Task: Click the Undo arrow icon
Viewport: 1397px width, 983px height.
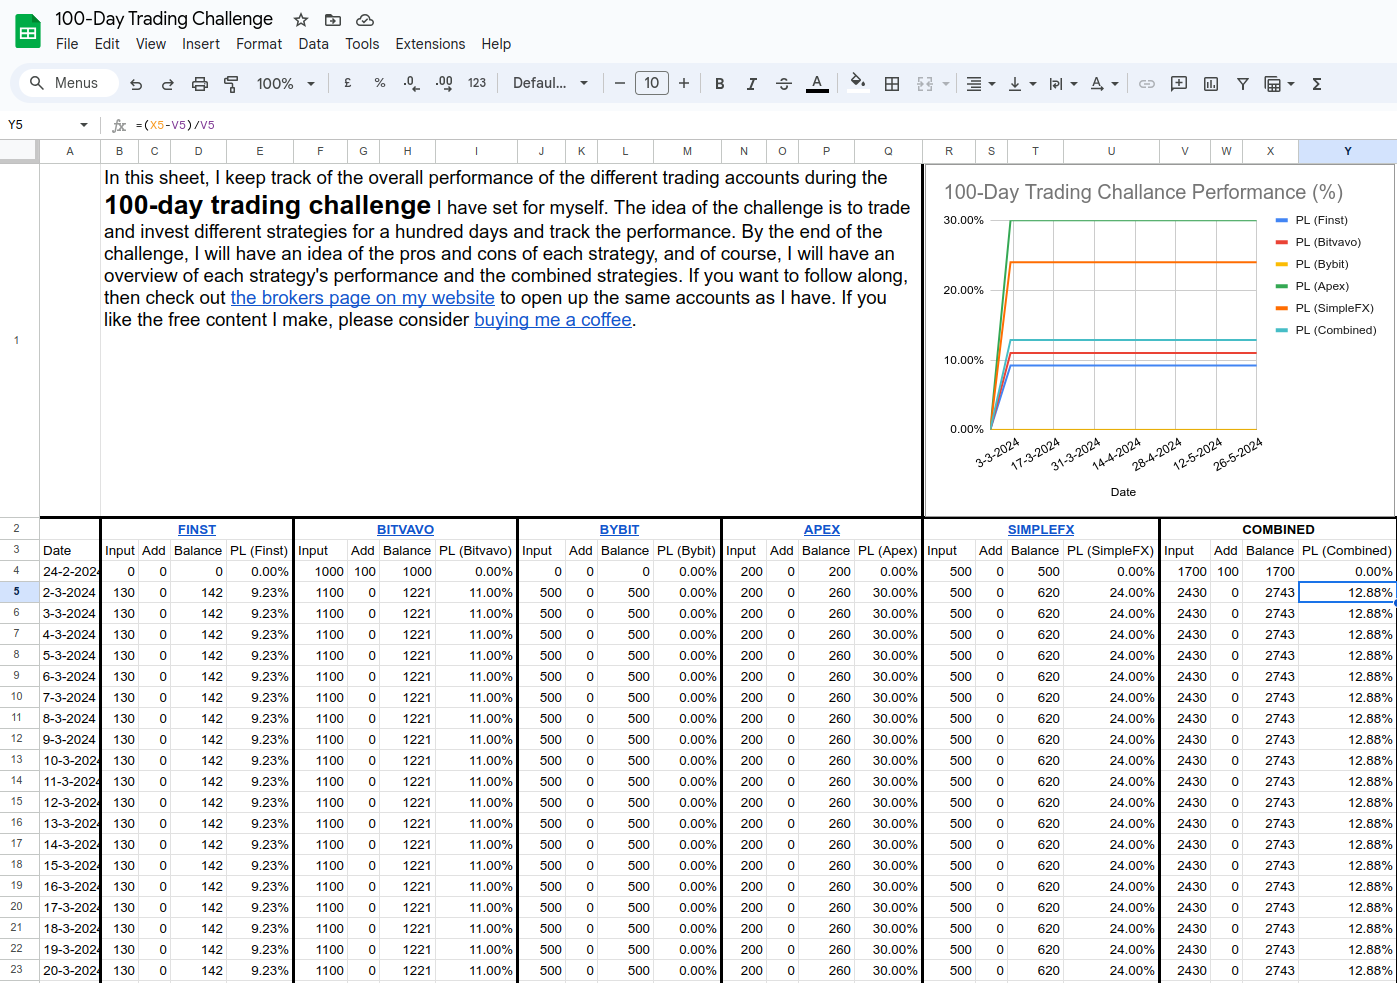Action: [136, 84]
